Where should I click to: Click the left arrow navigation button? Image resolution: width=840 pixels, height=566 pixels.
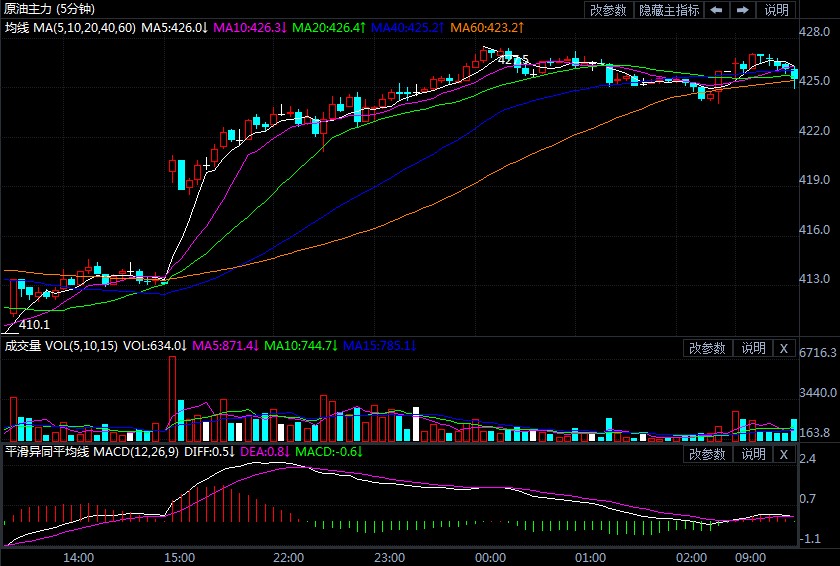click(x=716, y=10)
